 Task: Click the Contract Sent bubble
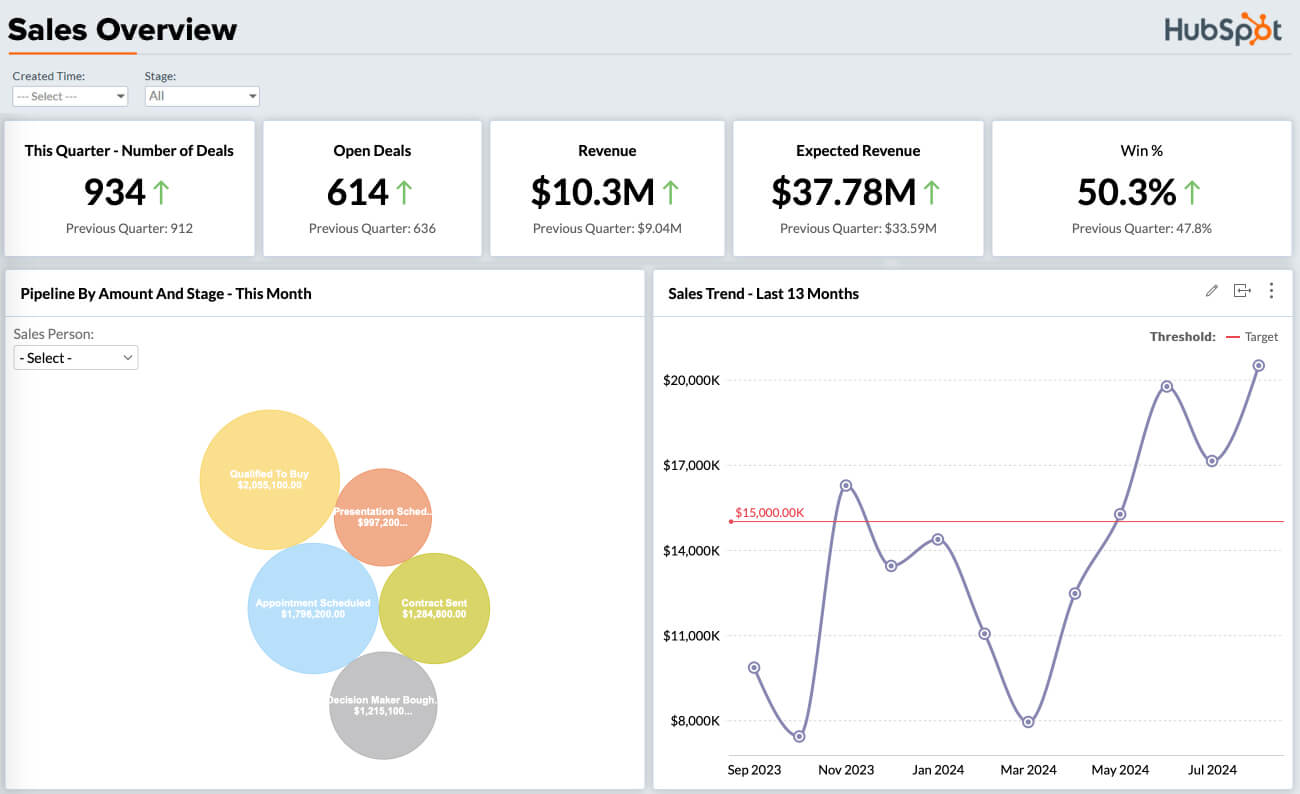(434, 608)
